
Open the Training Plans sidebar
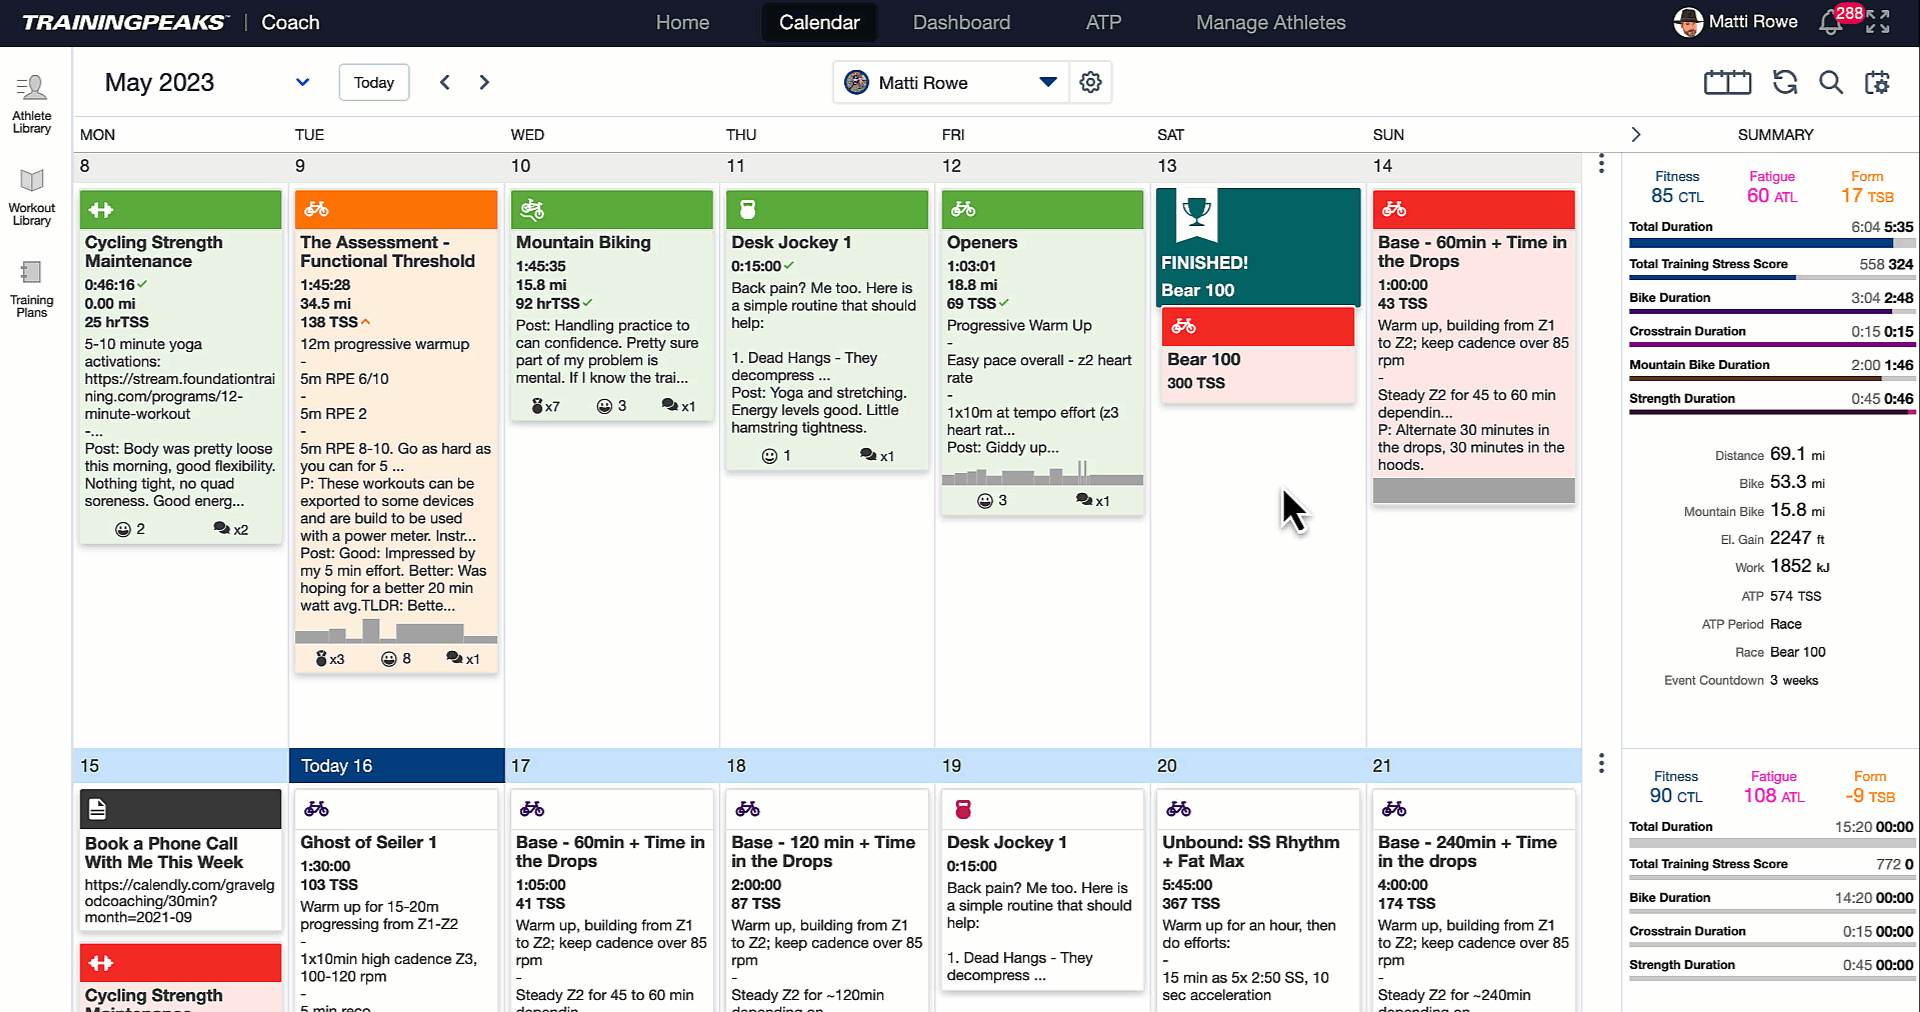32,289
